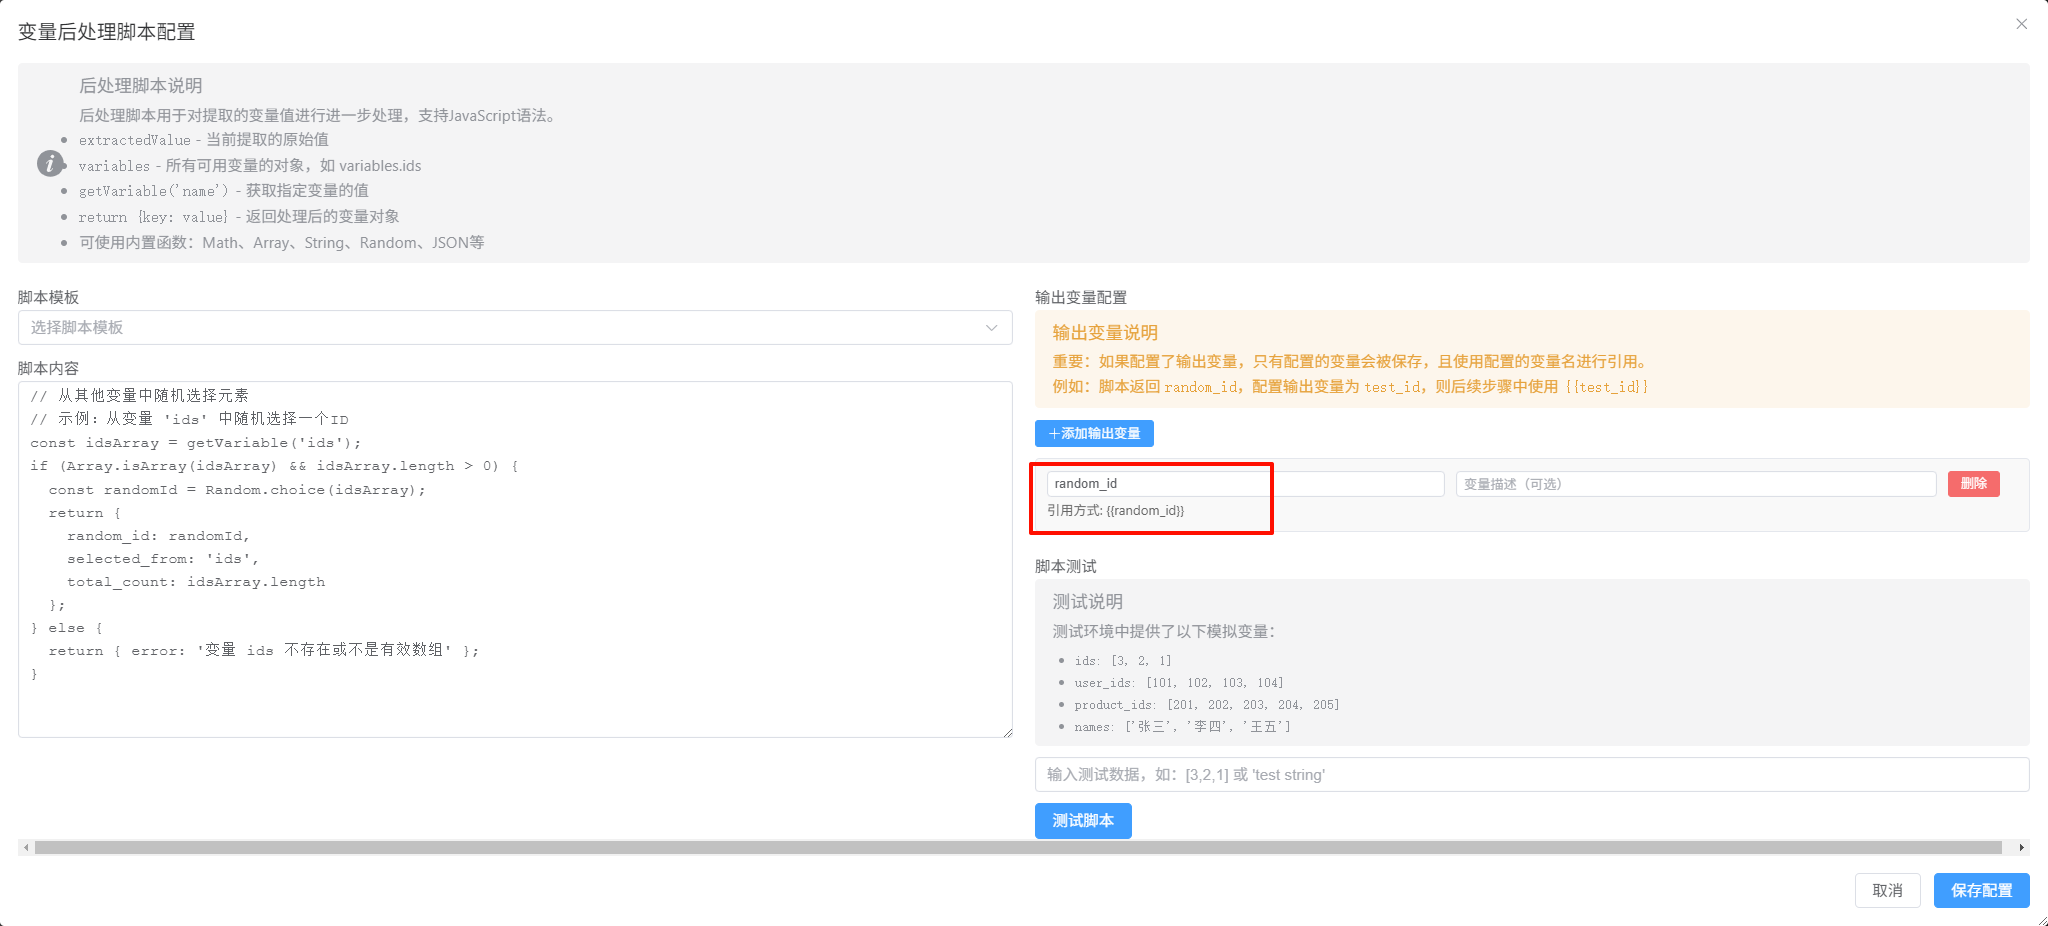Click the Random.choice line in script
The width and height of the screenshot is (2048, 926).
tap(237, 490)
